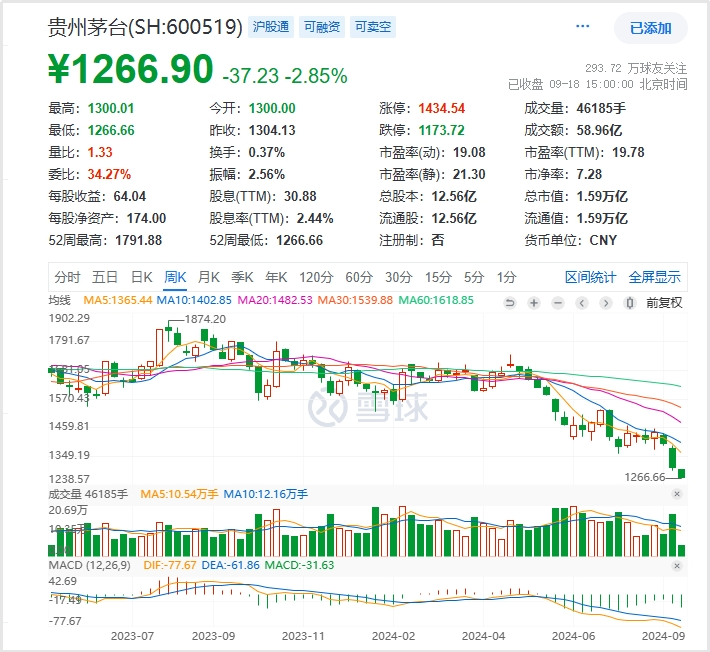Click the DEA:-61.86 indicator value
The image size is (710, 652).
230,565
